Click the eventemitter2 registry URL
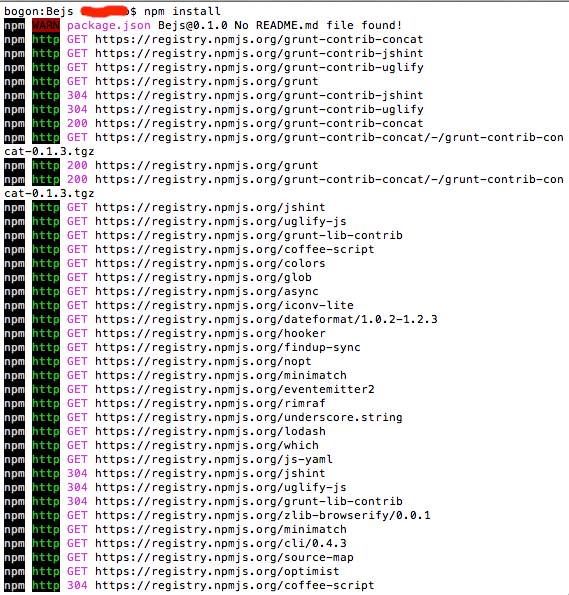This screenshot has width=569, height=595. point(235,389)
